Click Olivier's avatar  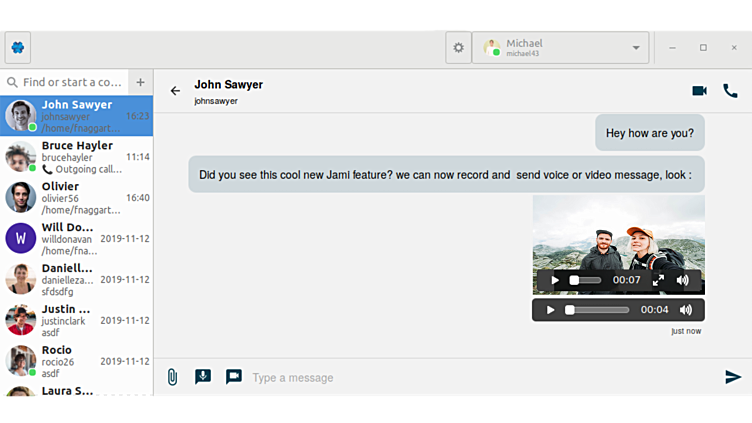point(21,198)
